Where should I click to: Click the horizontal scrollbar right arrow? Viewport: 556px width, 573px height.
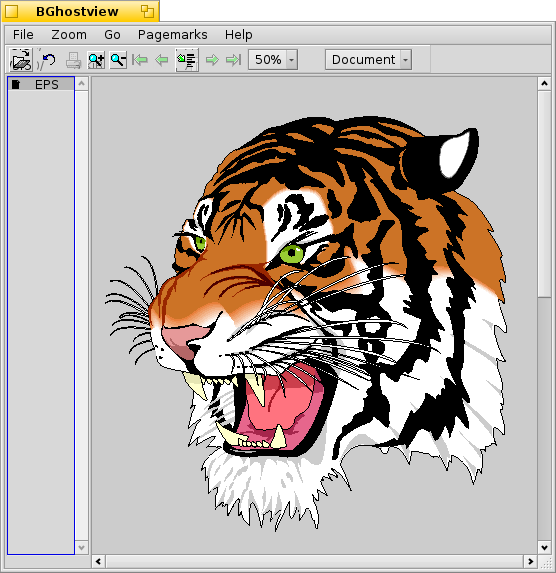point(530,561)
